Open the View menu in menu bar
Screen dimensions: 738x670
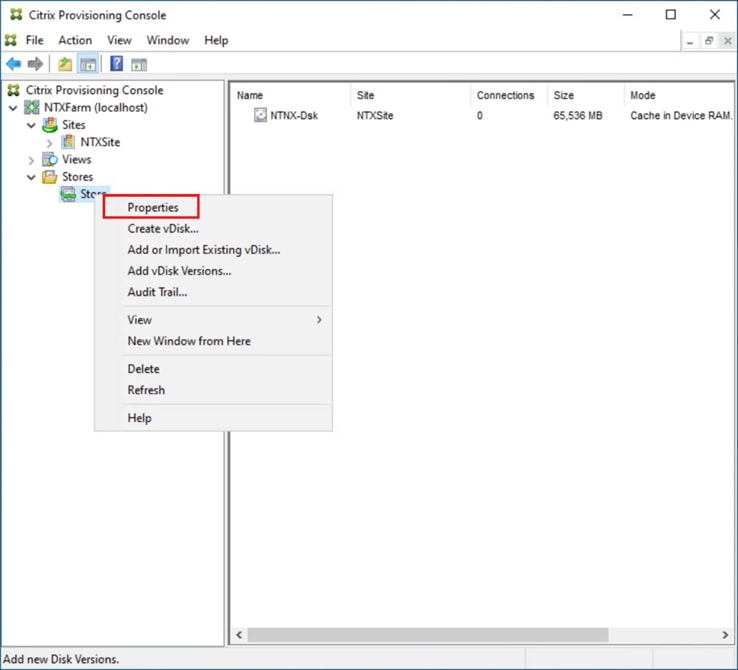tap(119, 40)
